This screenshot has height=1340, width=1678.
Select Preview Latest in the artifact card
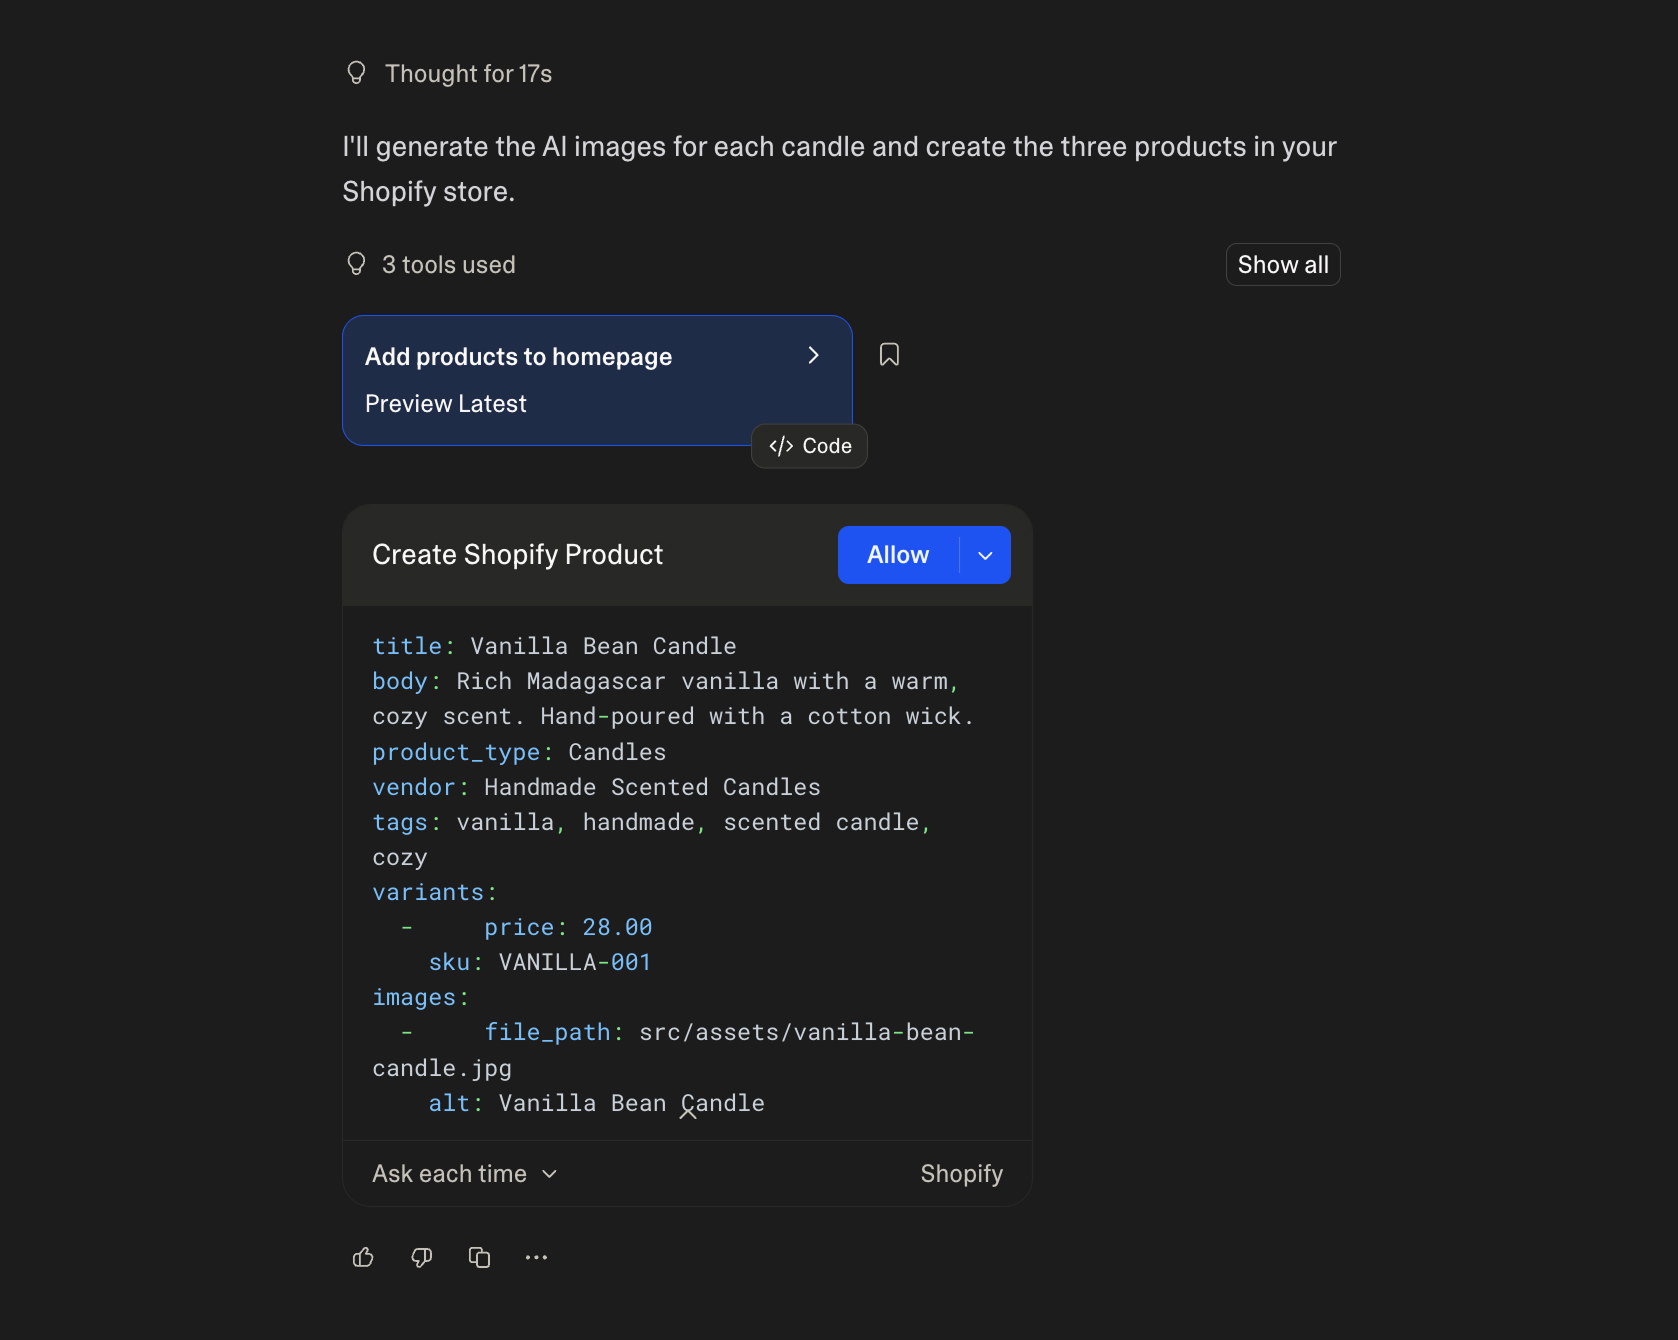pos(445,404)
